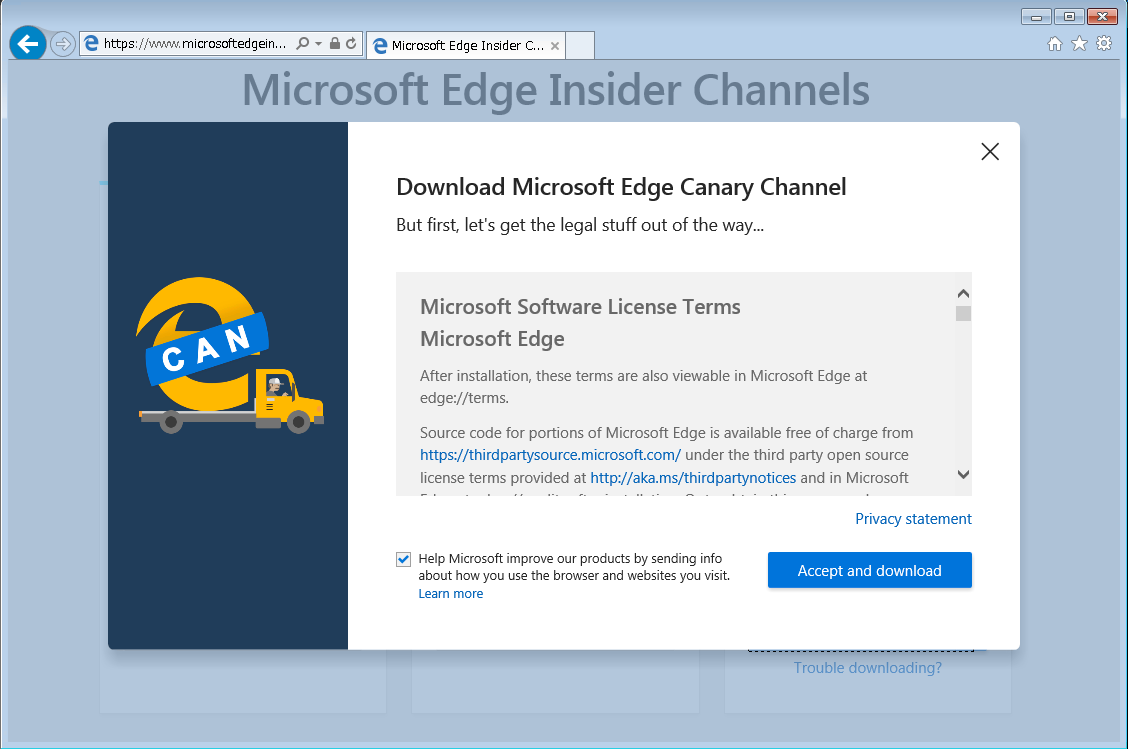Go back with the browser back arrow
Image resolution: width=1128 pixels, height=749 pixels.
27,44
